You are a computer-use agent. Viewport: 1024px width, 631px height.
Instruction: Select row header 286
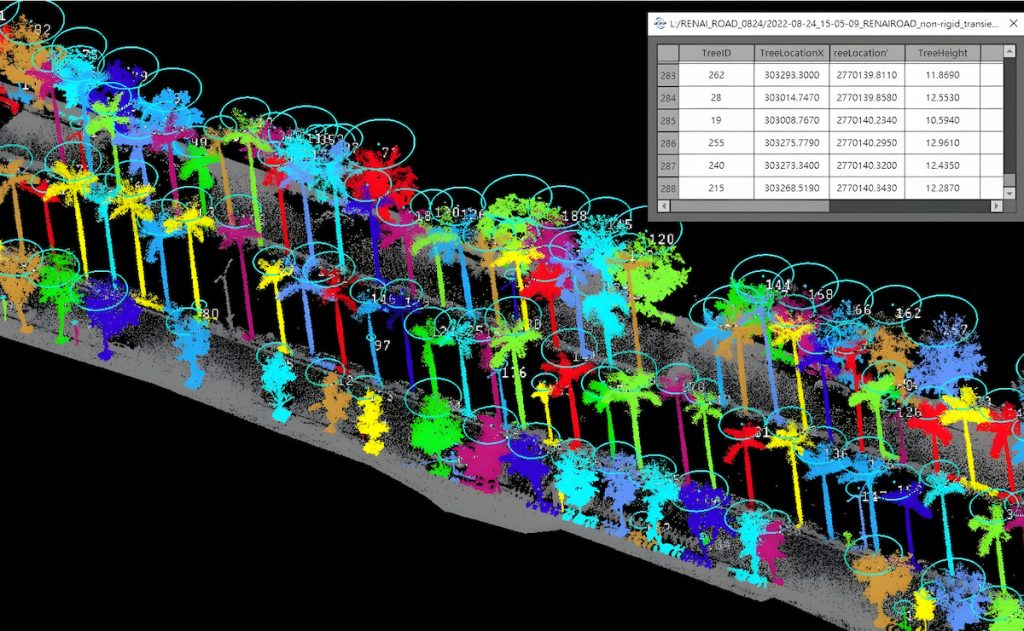tap(667, 143)
